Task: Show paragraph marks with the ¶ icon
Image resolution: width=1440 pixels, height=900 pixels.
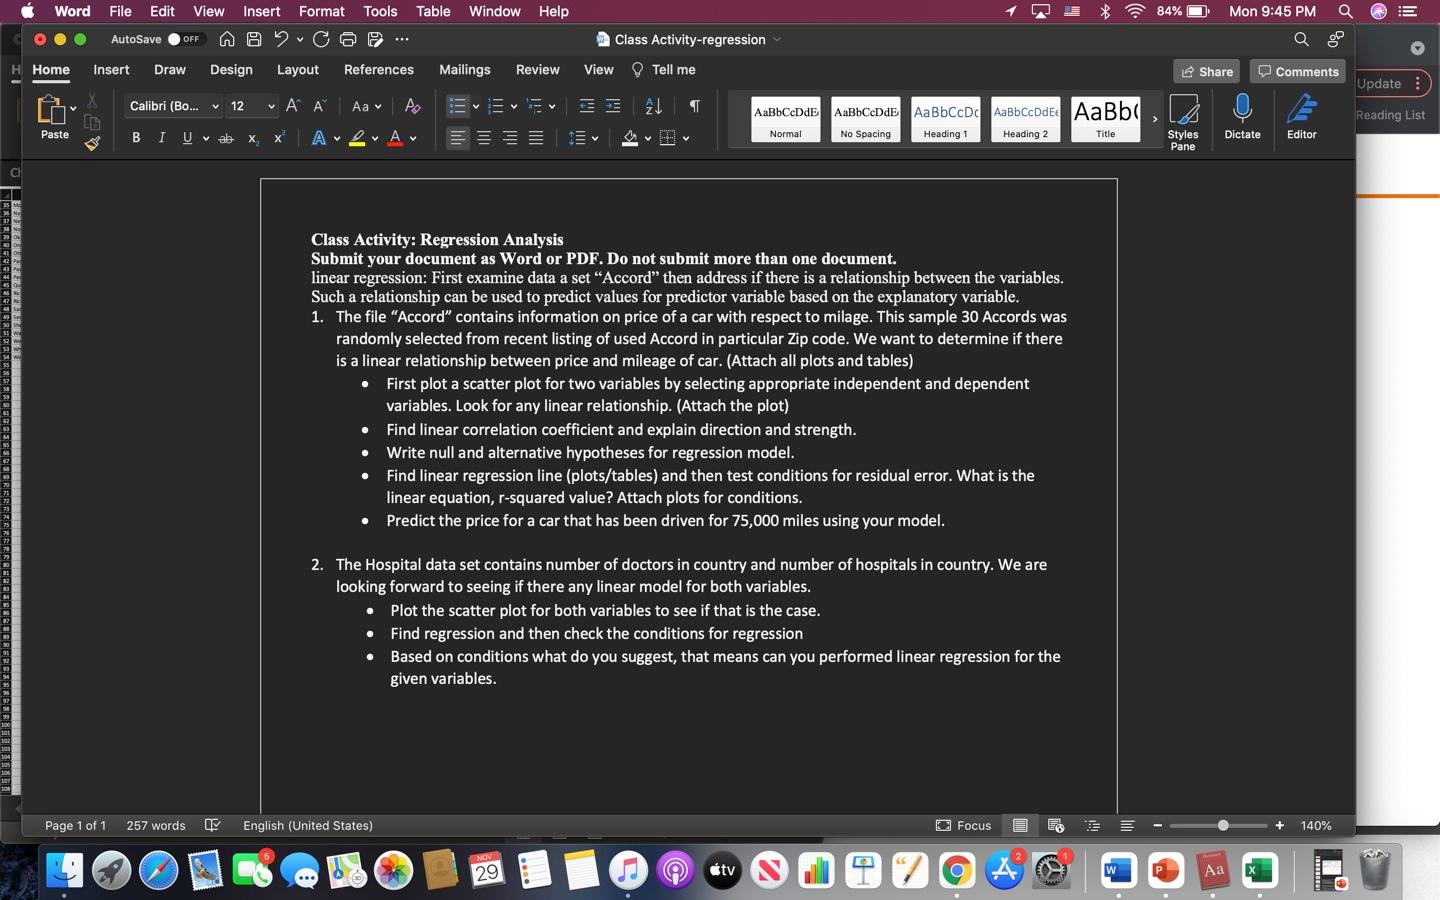Action: (695, 105)
